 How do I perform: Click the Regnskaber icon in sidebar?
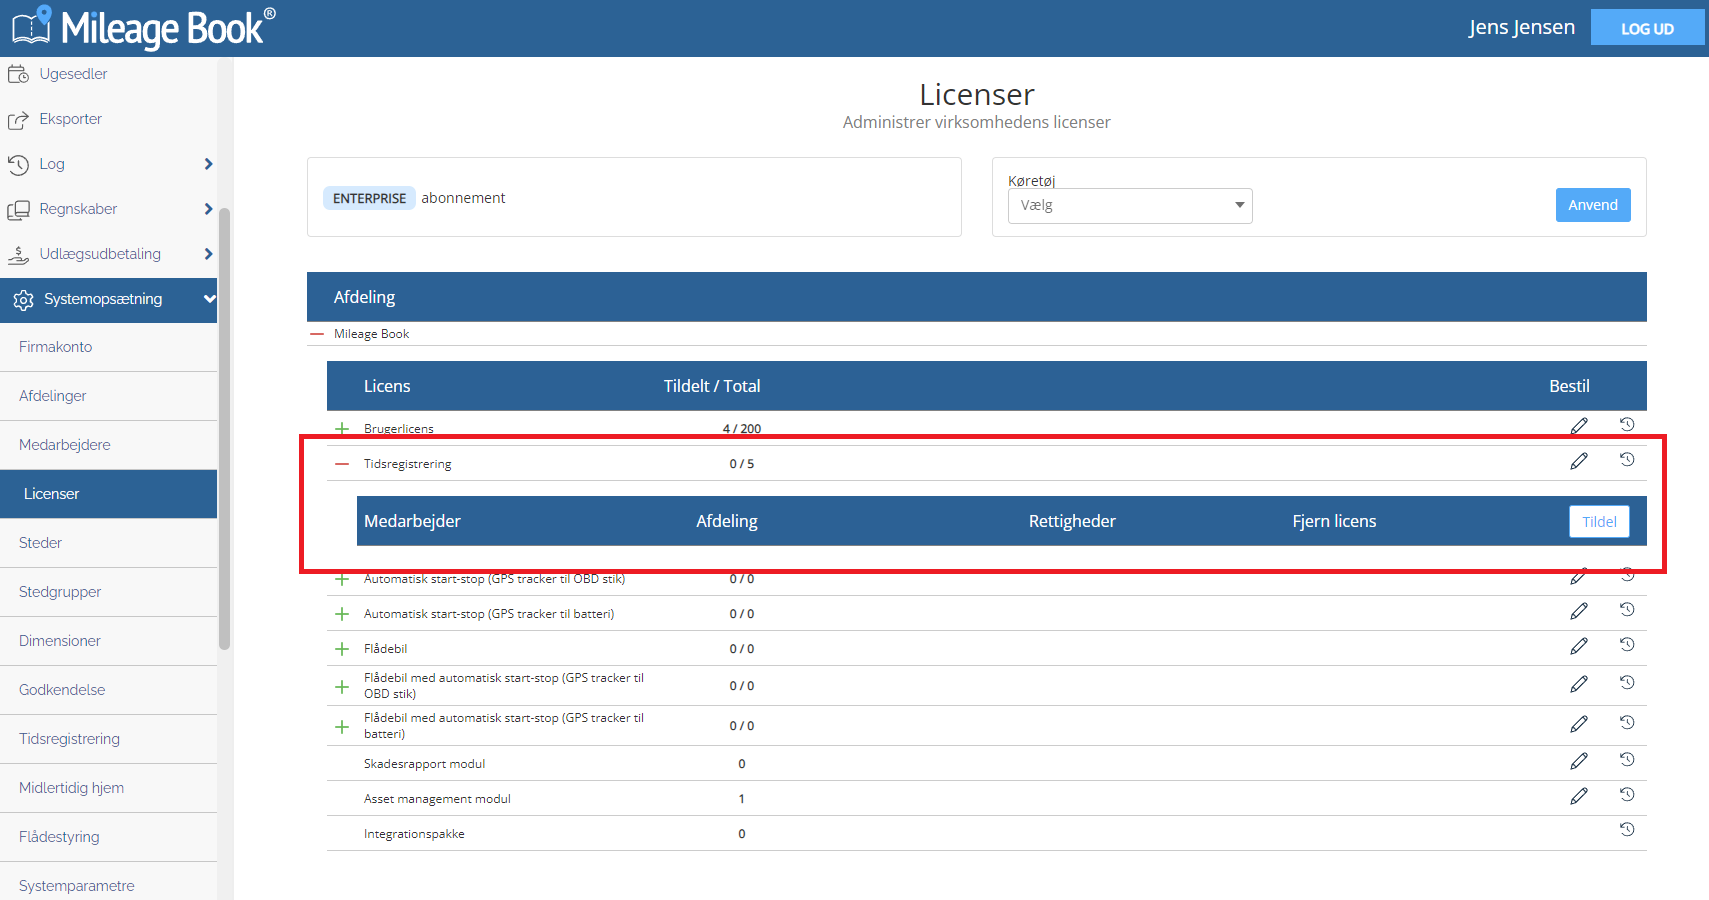coord(18,210)
